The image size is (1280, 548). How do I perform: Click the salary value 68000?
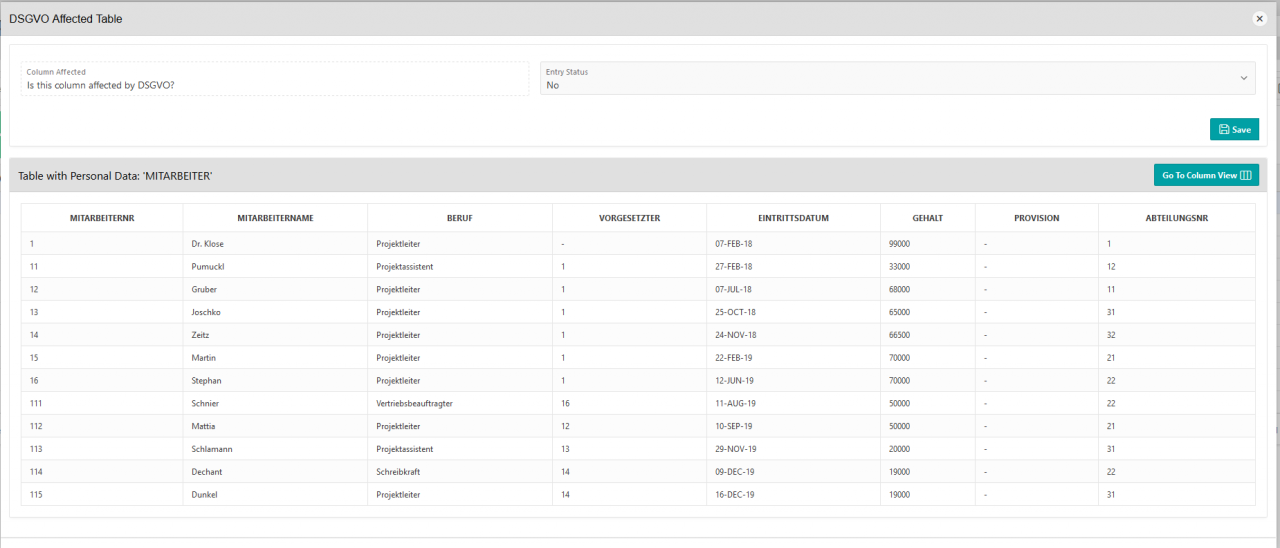(899, 290)
